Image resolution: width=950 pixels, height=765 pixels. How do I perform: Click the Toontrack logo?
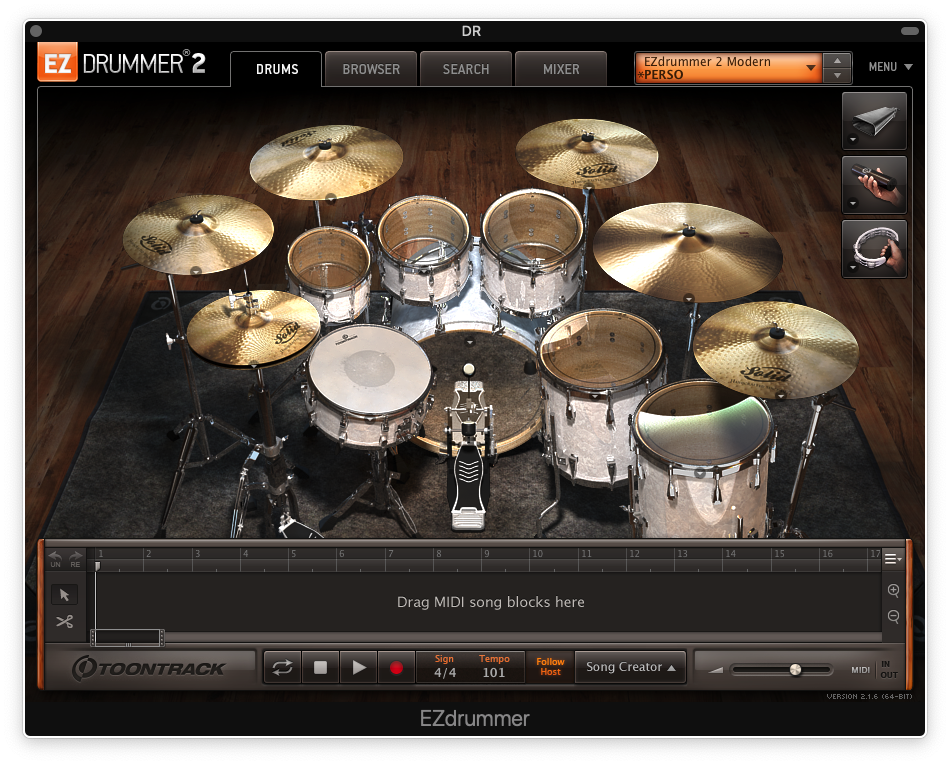[148, 668]
